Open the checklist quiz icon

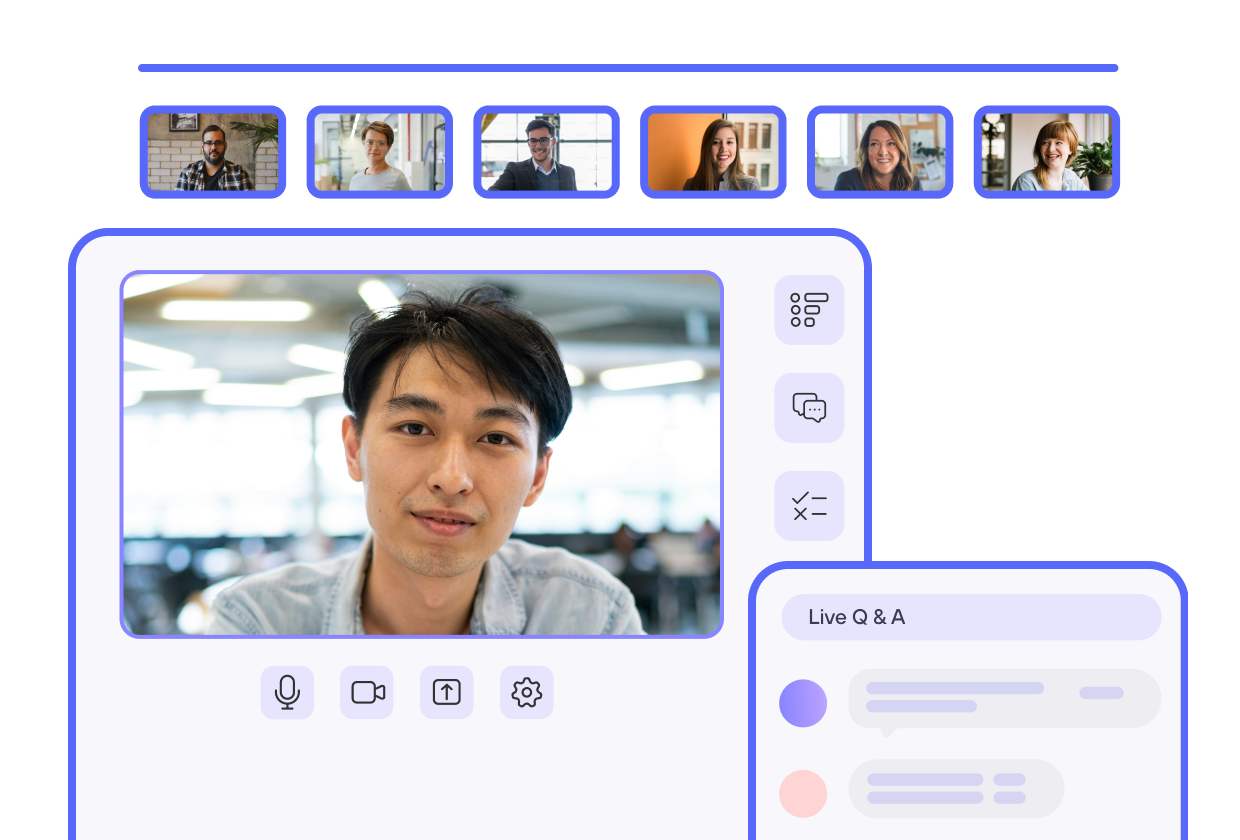tap(809, 506)
